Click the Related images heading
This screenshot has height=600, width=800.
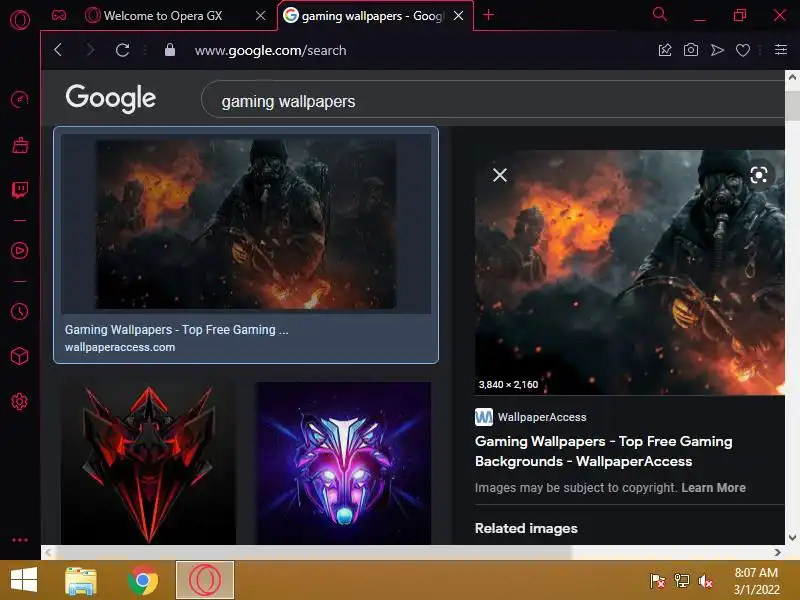coord(526,528)
